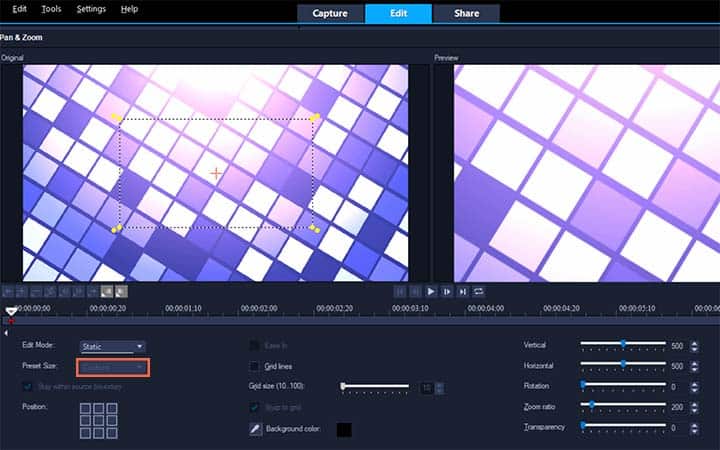The height and width of the screenshot is (450, 720).
Task: Click the brighter right-most keyframe toolbar icon
Action: tap(121, 292)
